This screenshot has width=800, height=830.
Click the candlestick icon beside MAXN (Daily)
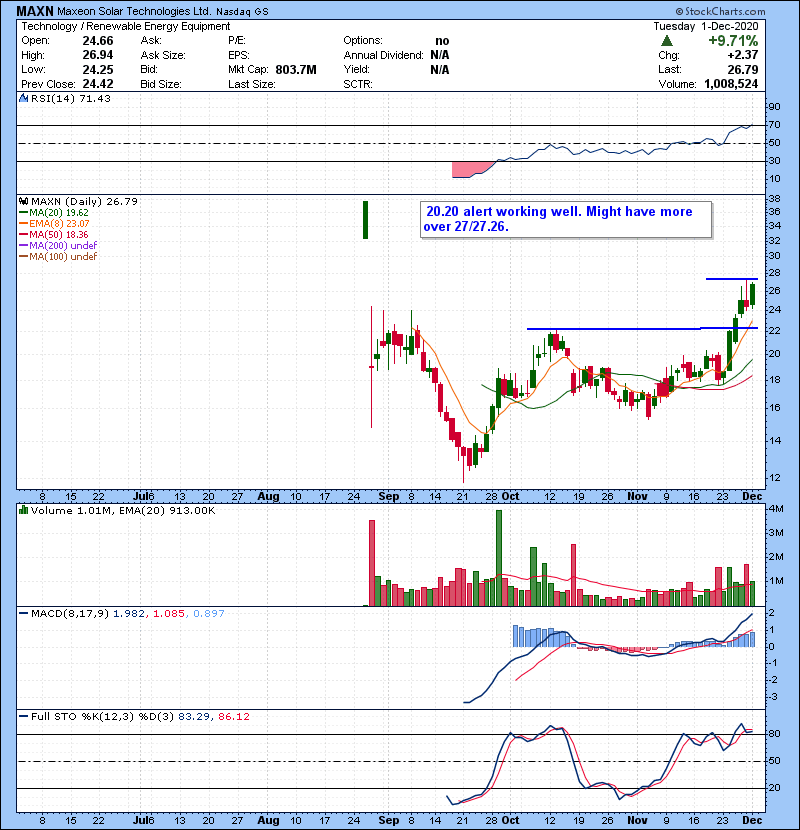pyautogui.click(x=23, y=201)
